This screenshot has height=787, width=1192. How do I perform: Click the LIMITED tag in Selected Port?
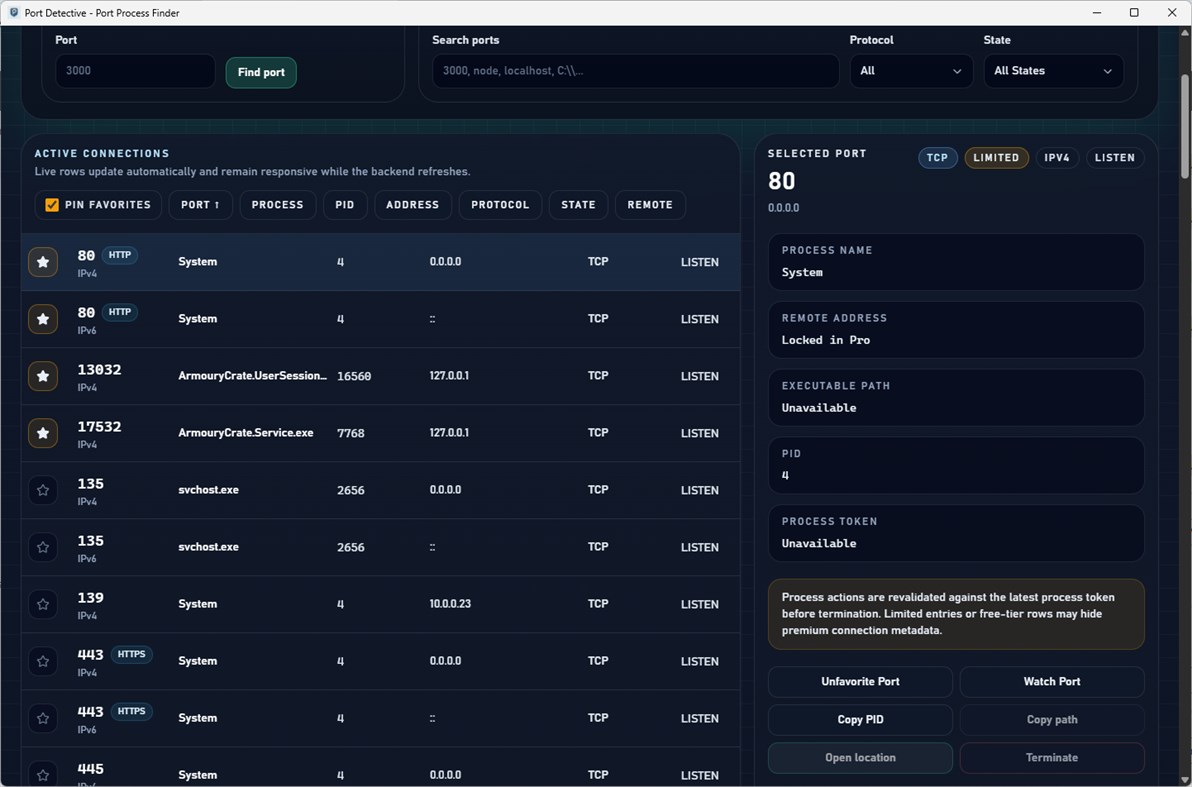coord(996,157)
